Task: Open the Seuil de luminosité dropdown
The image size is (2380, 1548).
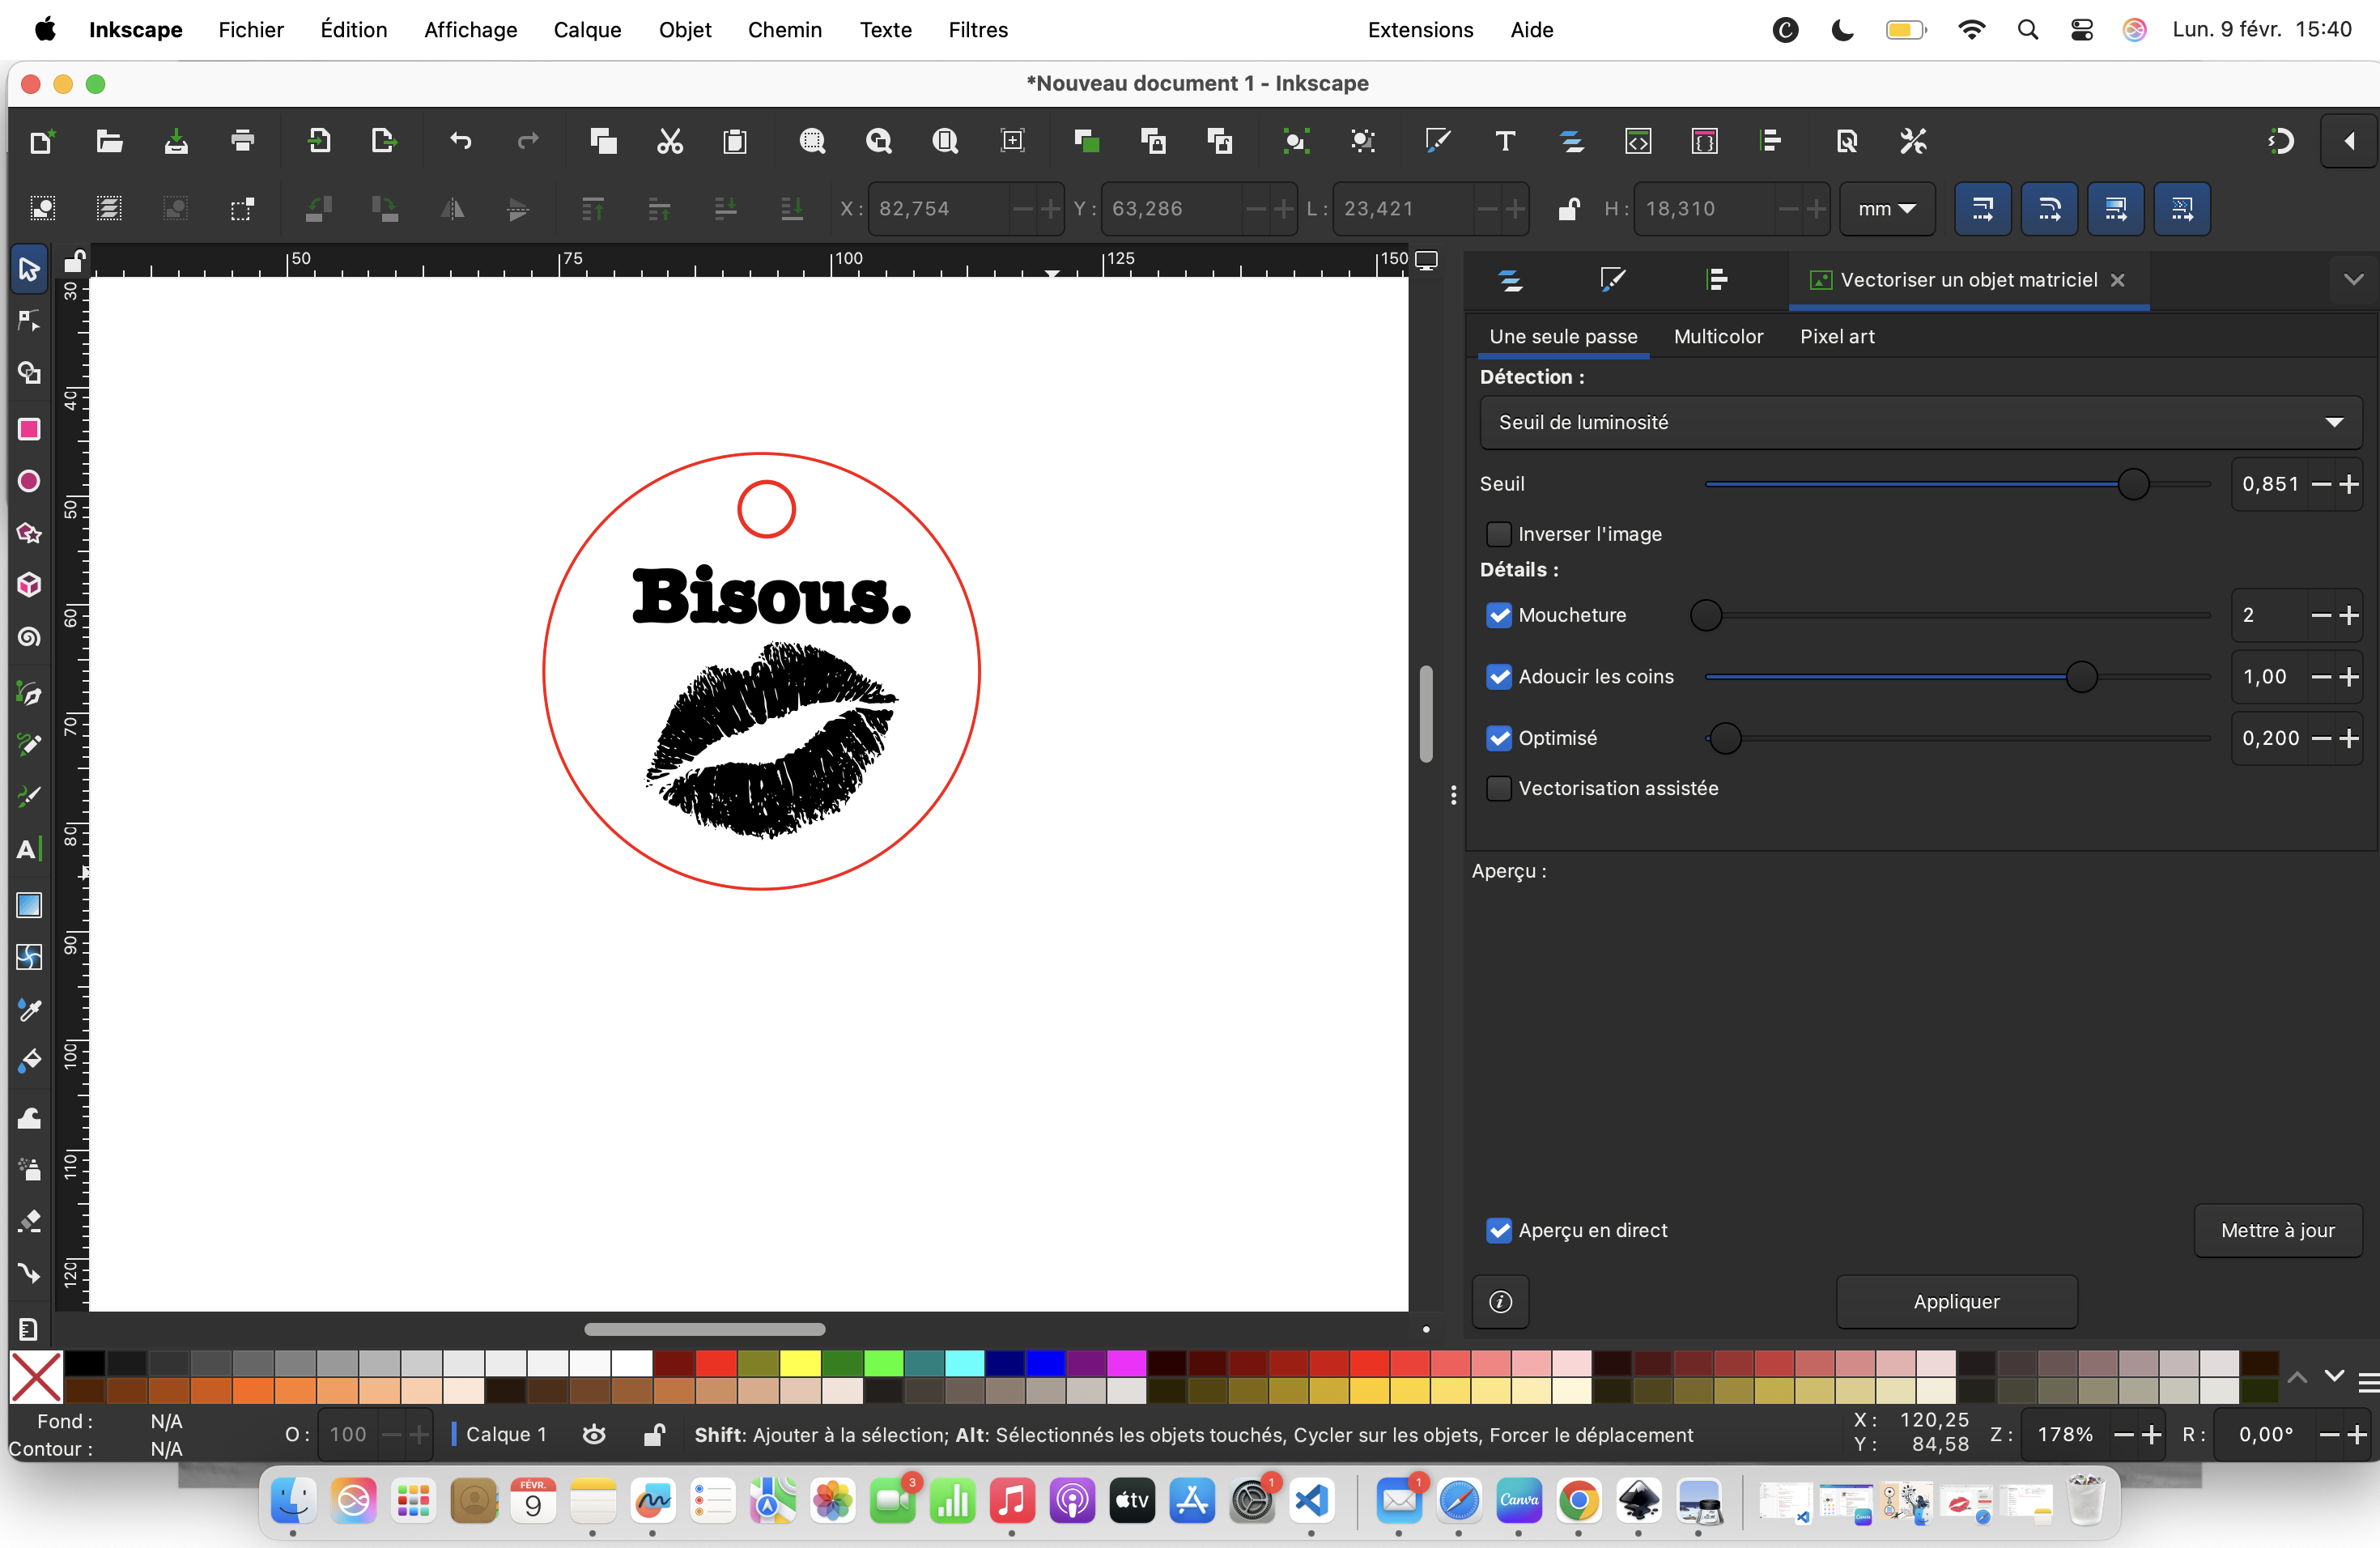Action: coord(1919,423)
